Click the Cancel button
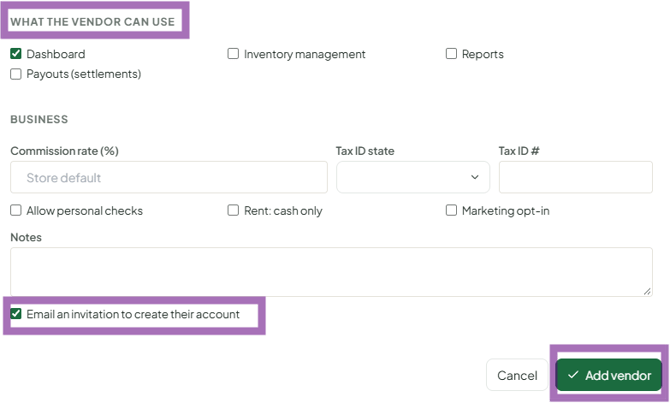The height and width of the screenshot is (403, 670). pyautogui.click(x=517, y=375)
